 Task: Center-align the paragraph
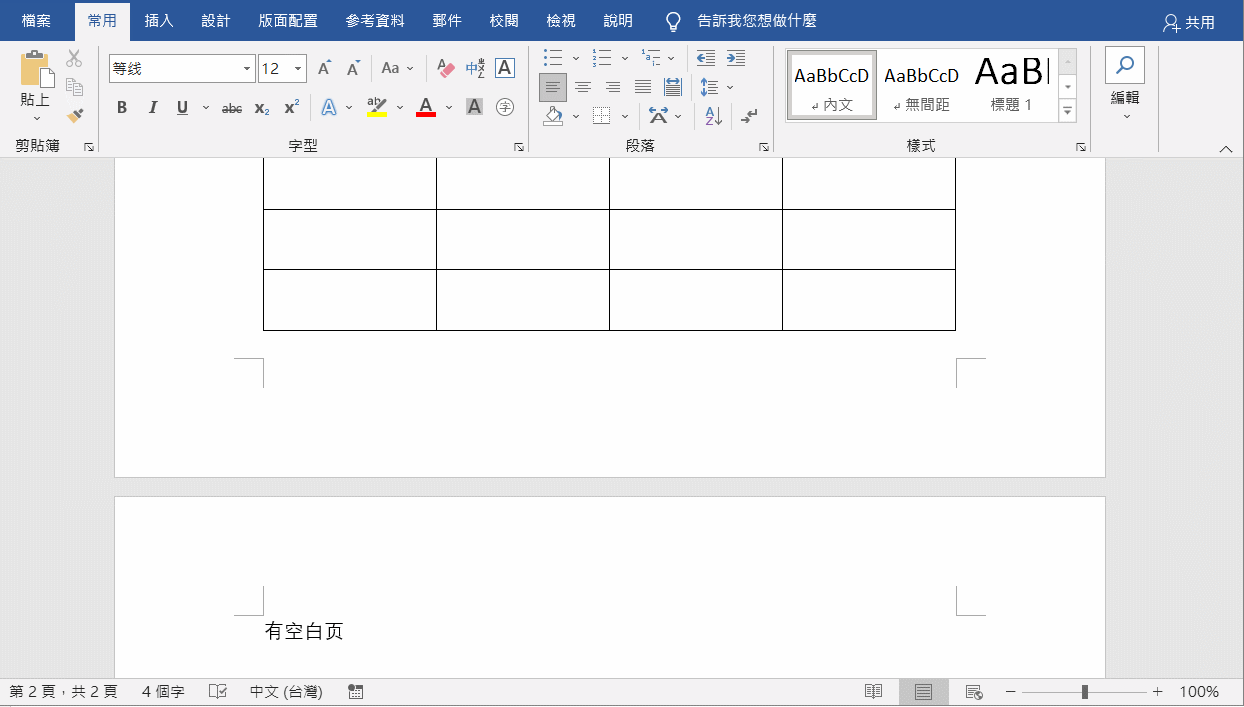click(583, 87)
